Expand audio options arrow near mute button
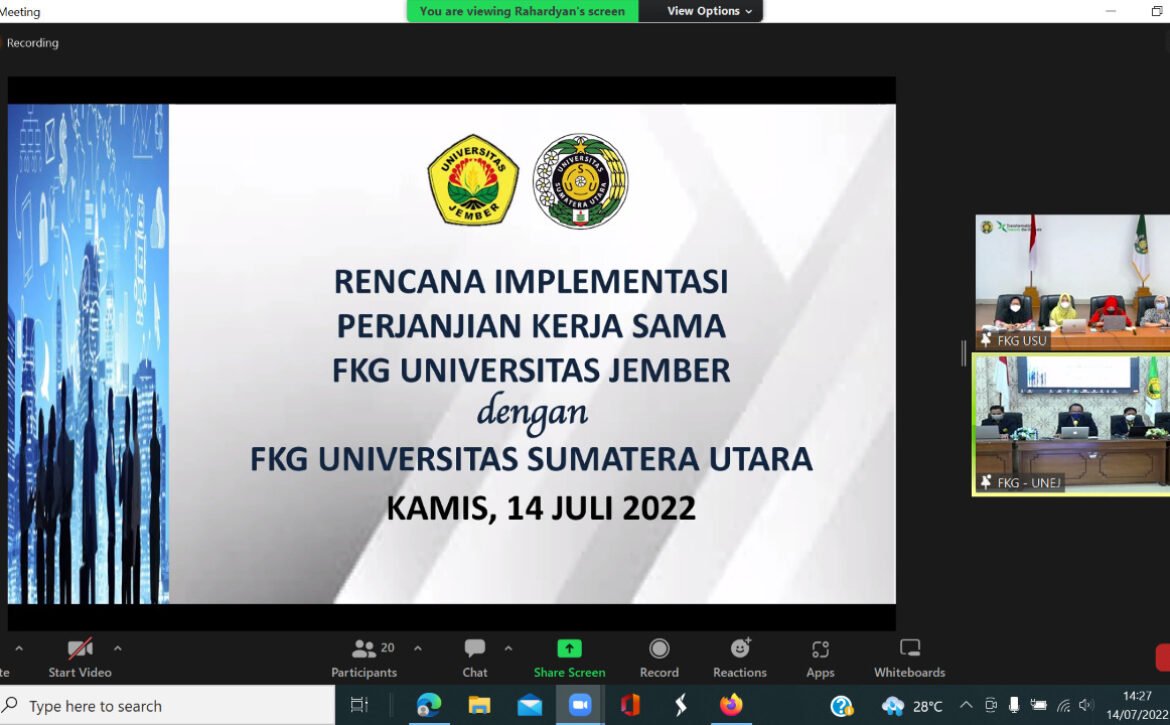Screen dimensions: 1170x725 coord(19,648)
